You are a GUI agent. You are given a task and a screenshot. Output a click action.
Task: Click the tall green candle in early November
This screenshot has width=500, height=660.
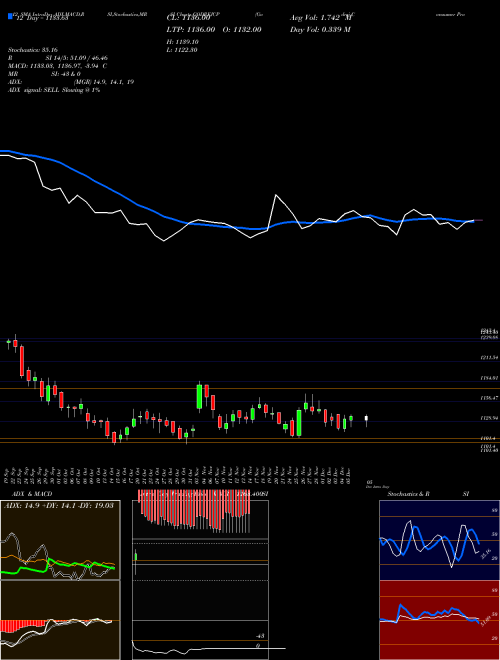click(x=199, y=397)
